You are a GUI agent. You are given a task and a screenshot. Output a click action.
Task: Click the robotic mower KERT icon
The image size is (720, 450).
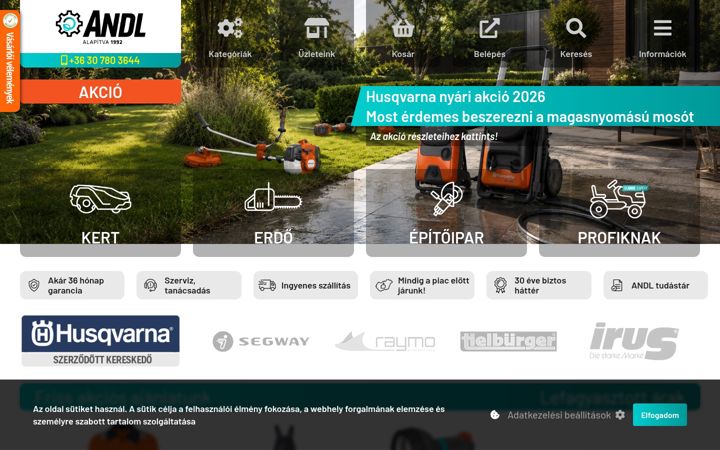coord(100,199)
